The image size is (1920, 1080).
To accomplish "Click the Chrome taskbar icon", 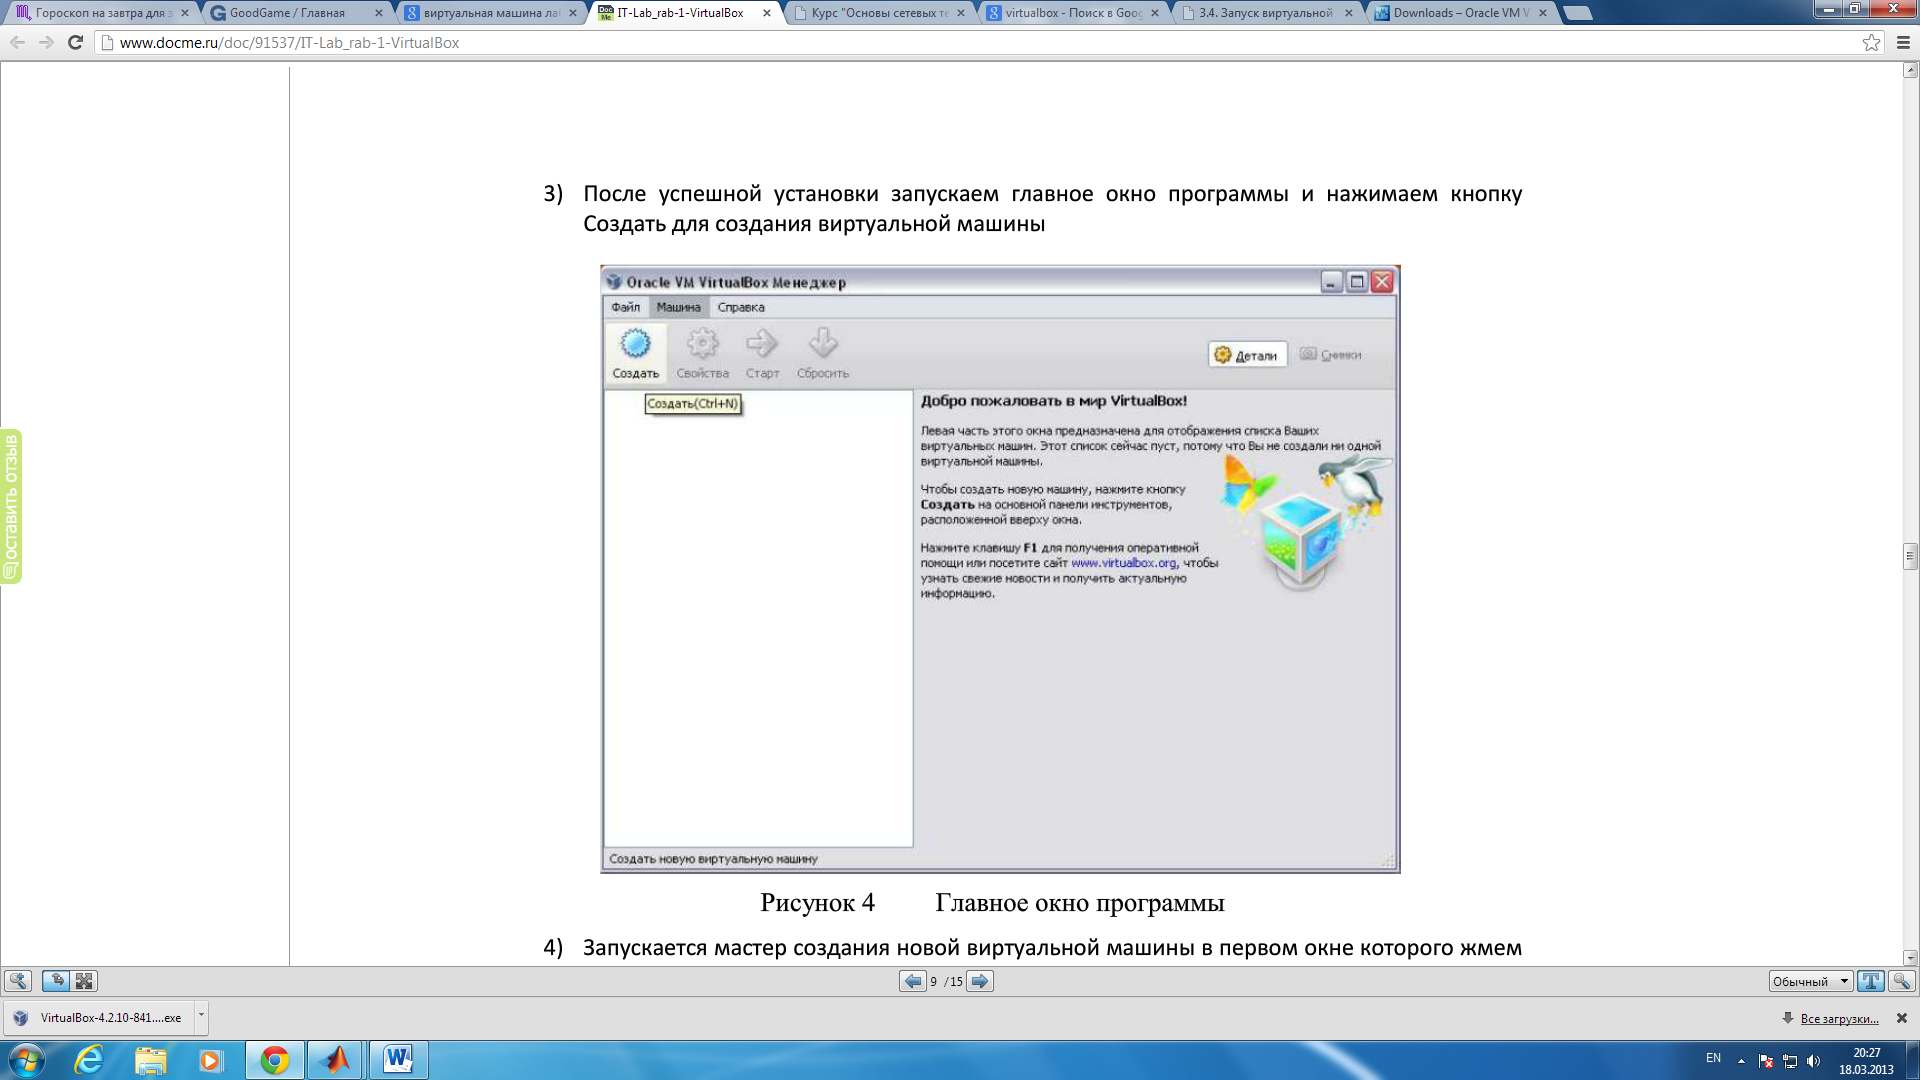I will pos(274,1060).
